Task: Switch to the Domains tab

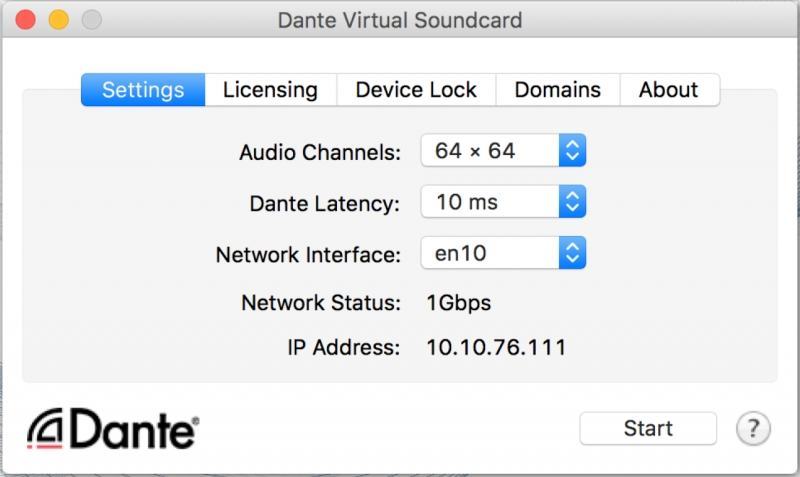Action: (x=558, y=90)
